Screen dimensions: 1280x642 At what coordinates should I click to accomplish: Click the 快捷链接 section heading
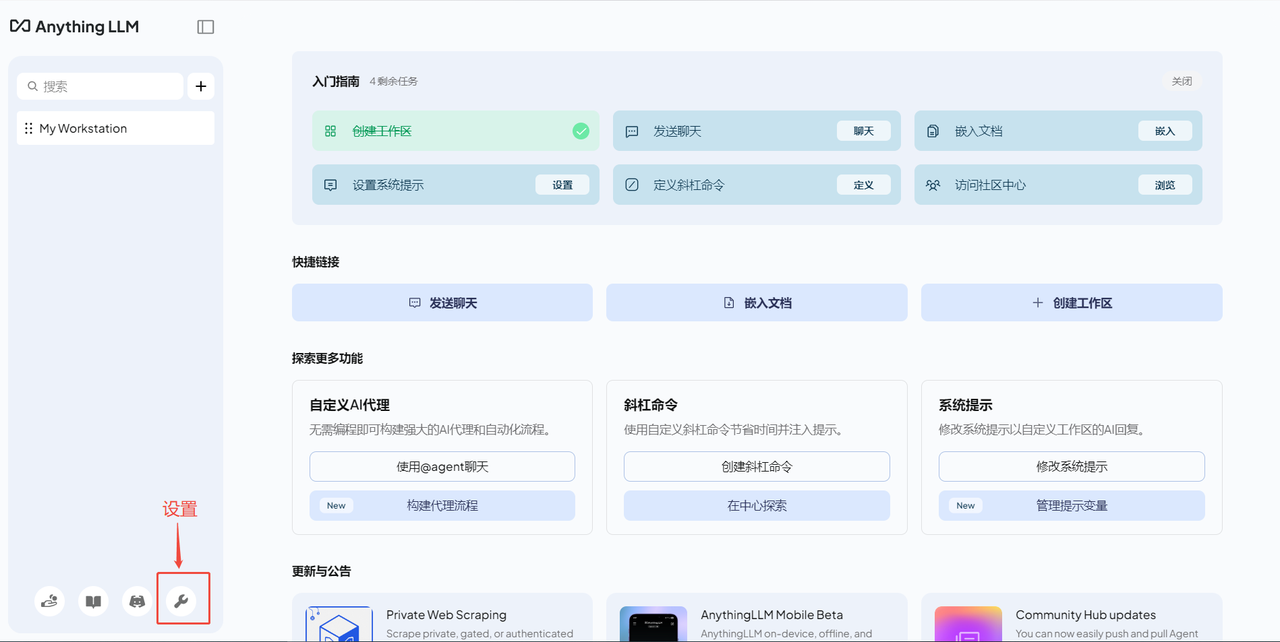click(315, 262)
